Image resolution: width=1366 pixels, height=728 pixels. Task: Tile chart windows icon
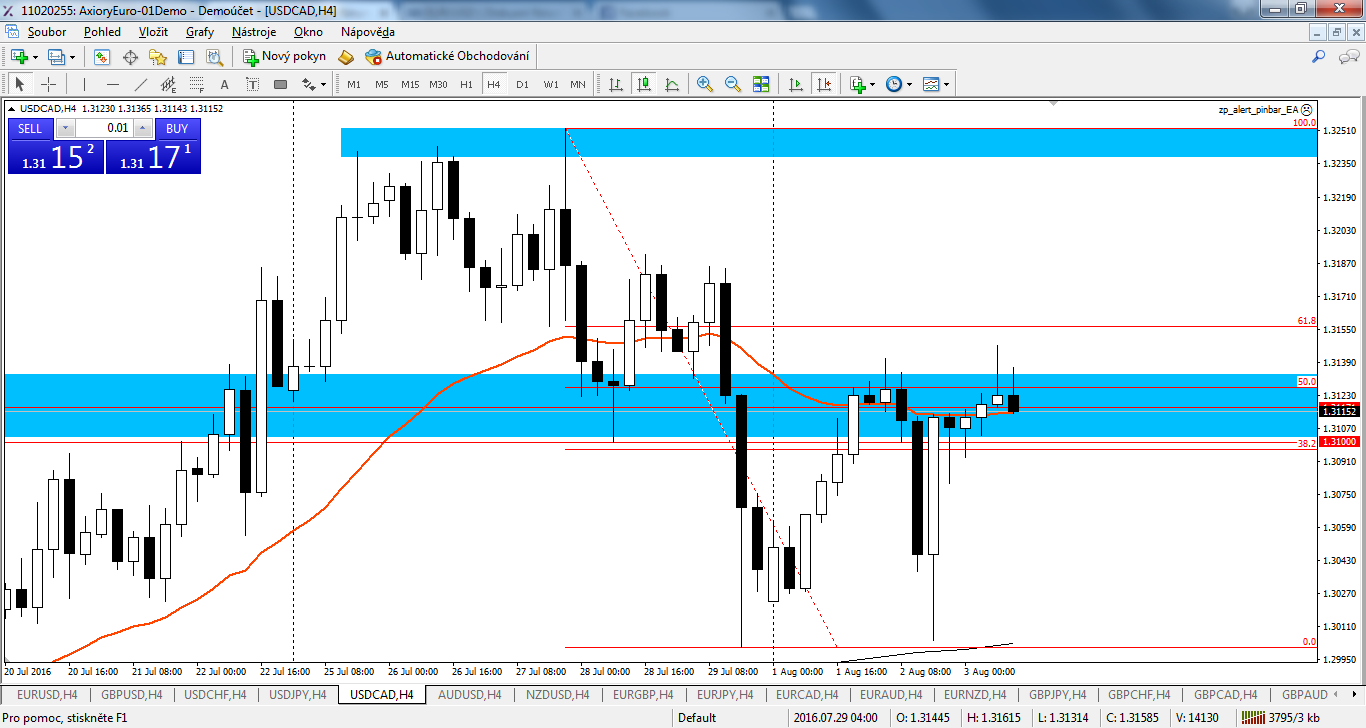(761, 84)
